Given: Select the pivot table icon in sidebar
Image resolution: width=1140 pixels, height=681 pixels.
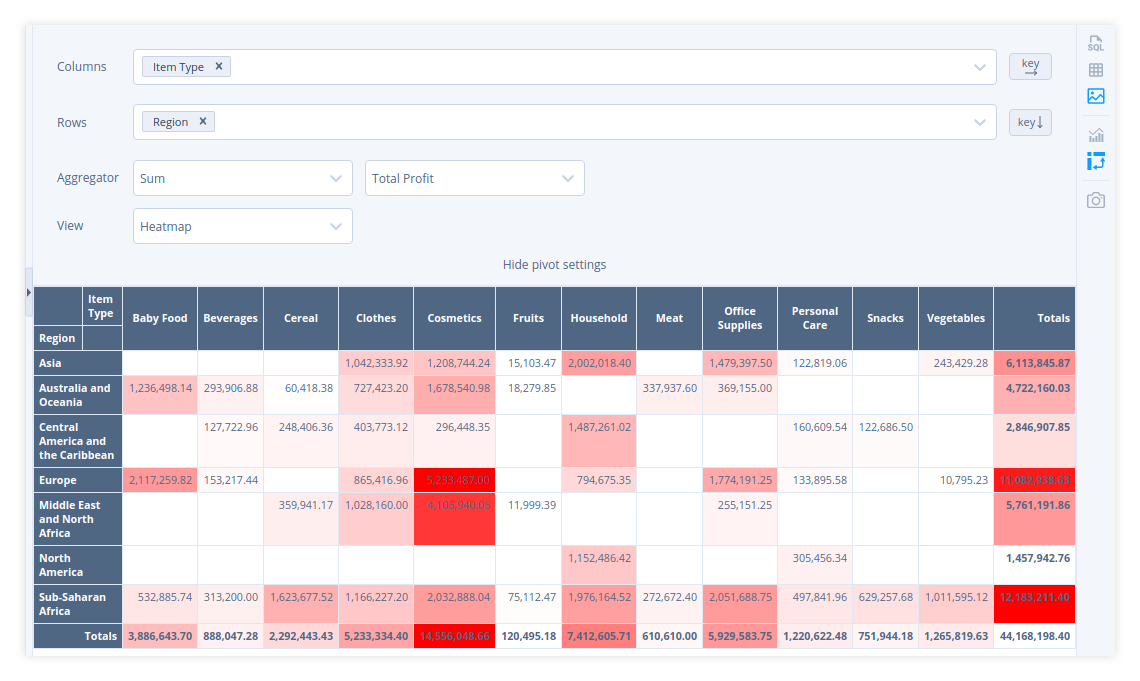Looking at the screenshot, I should click(1096, 160).
